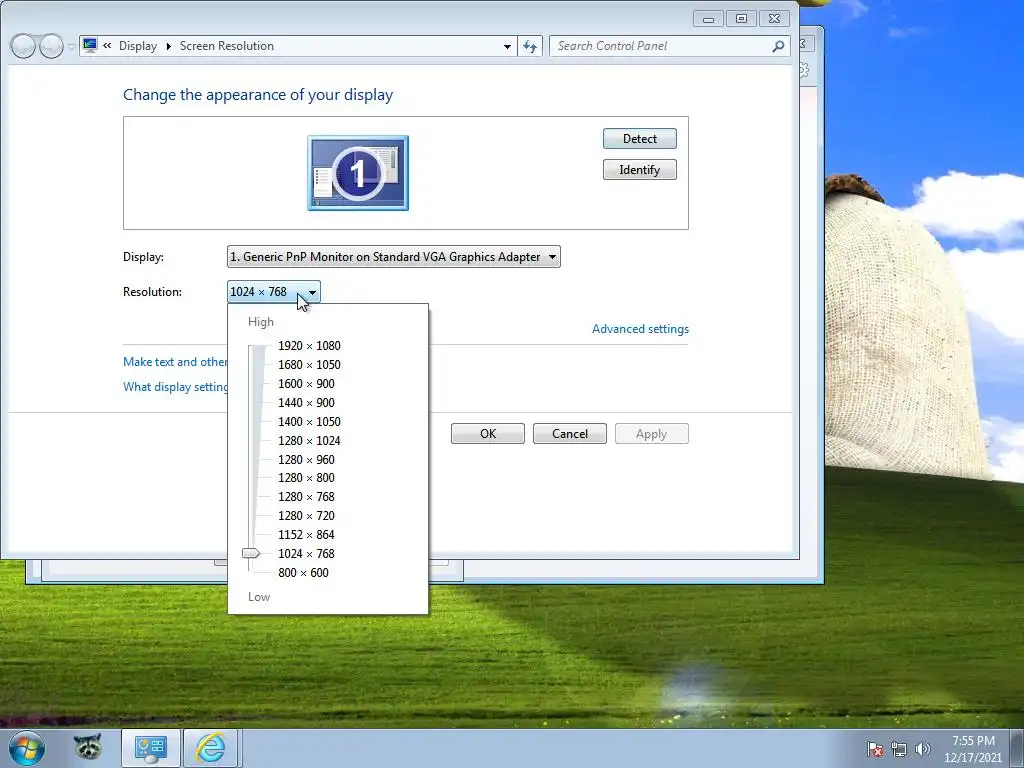Open the recent pages dropdown arrow
Viewport: 1024px width, 768px height.
(71, 46)
